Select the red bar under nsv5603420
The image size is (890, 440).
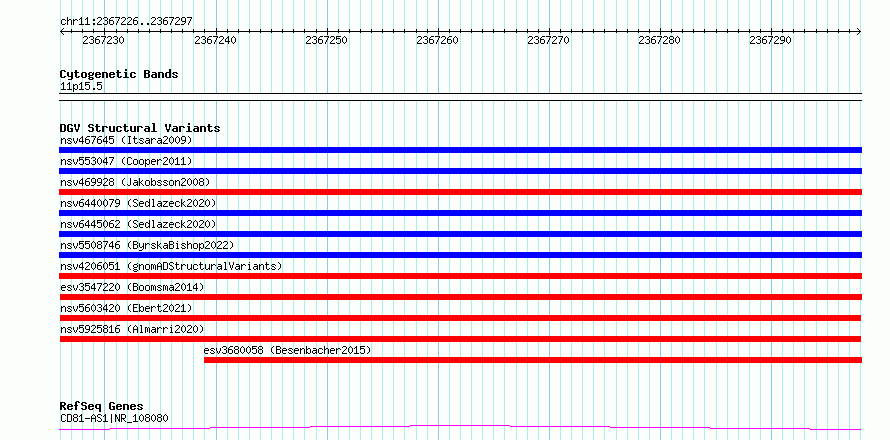pos(460,318)
